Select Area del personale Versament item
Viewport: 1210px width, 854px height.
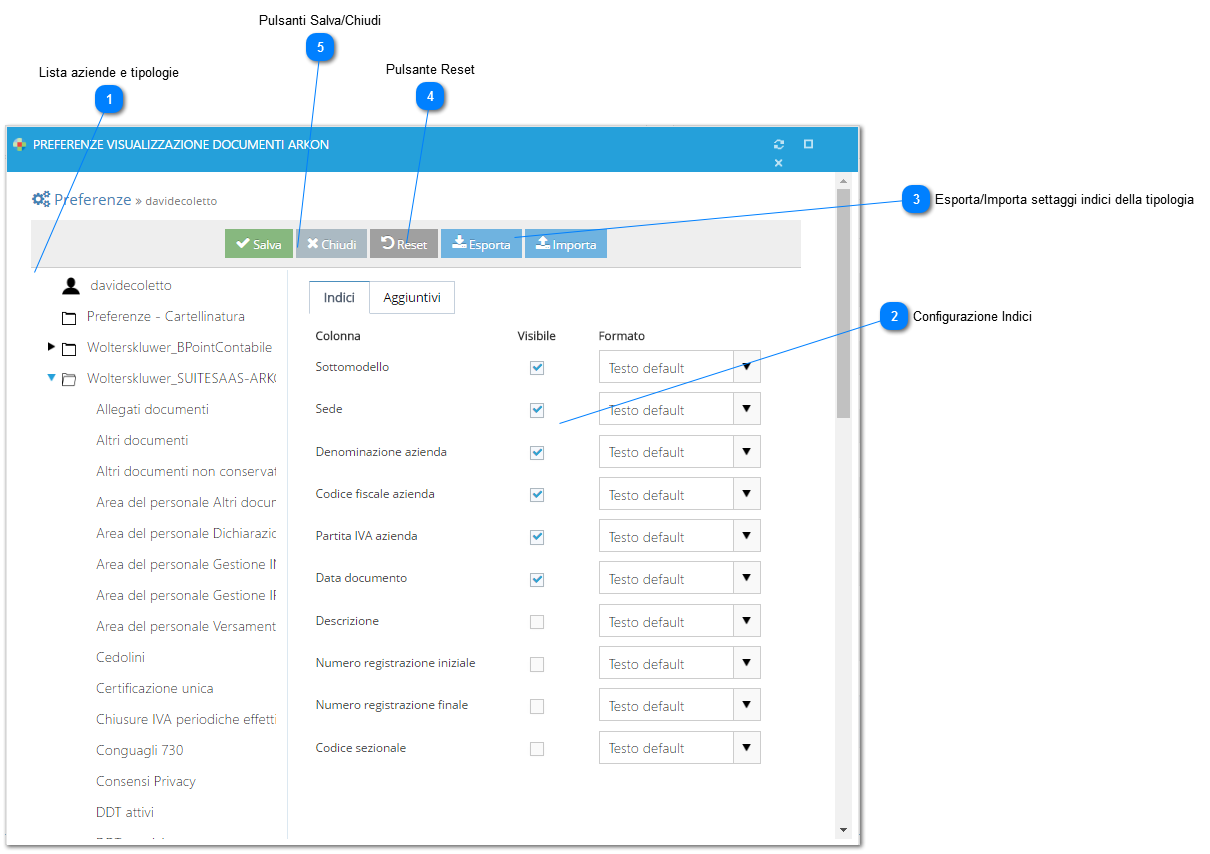[x=186, y=627]
